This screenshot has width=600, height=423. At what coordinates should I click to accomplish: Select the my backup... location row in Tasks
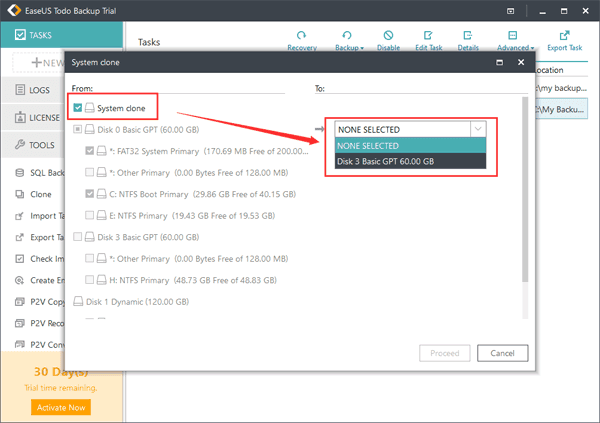(x=561, y=88)
